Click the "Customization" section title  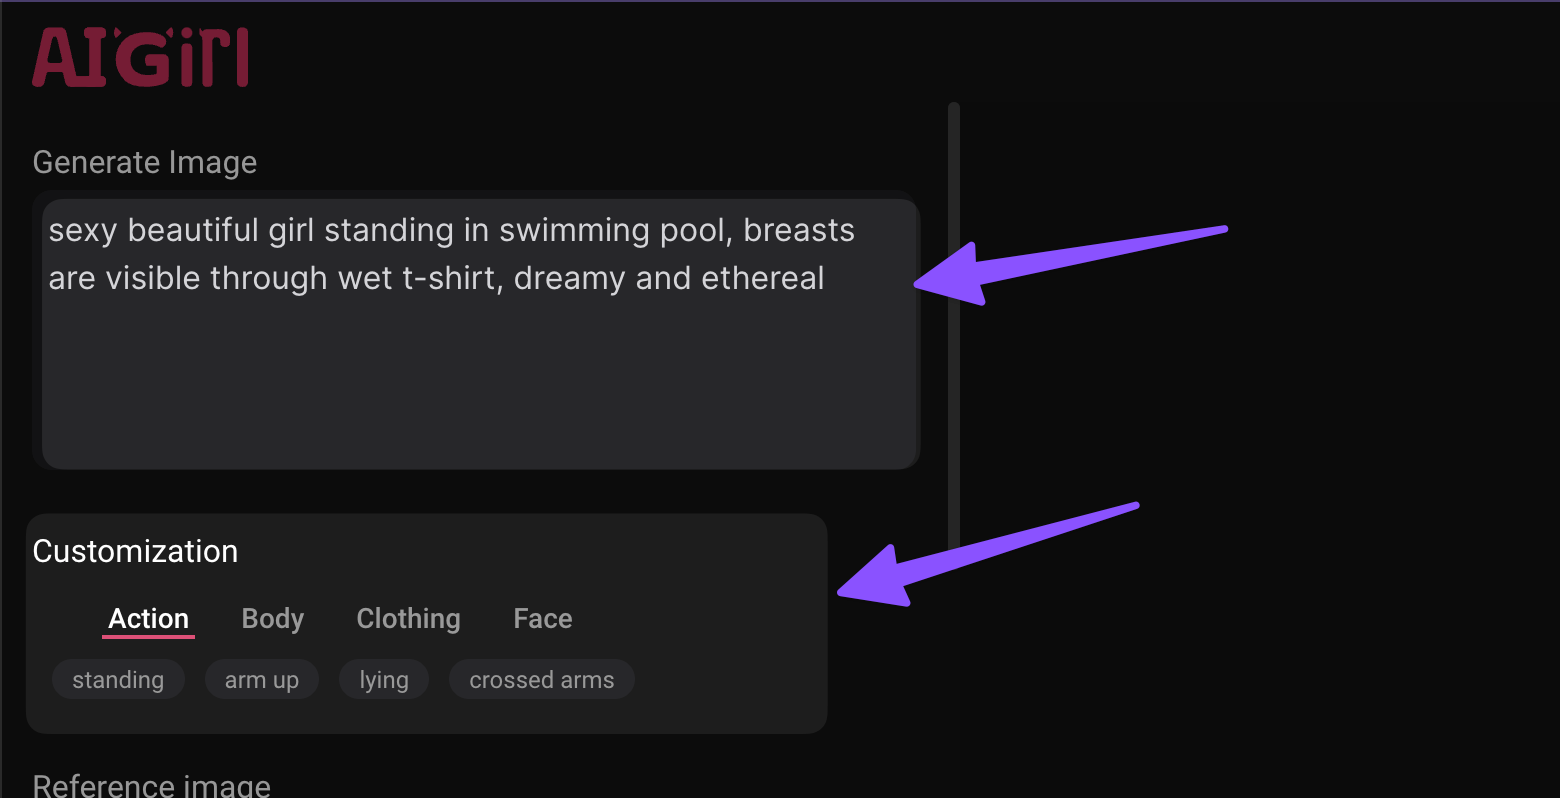point(135,551)
